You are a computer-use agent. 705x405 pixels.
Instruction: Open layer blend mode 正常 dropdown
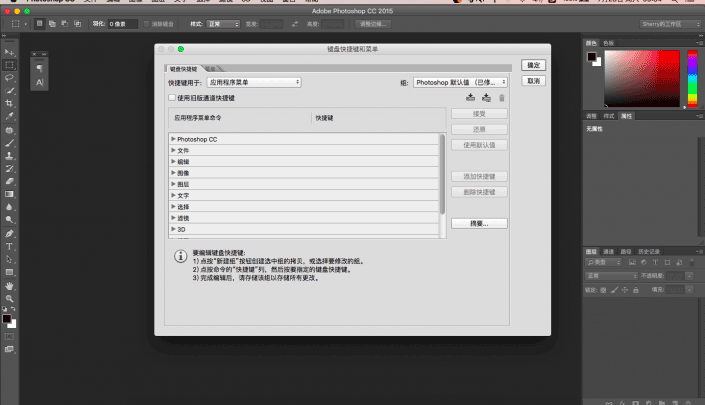click(x=611, y=276)
